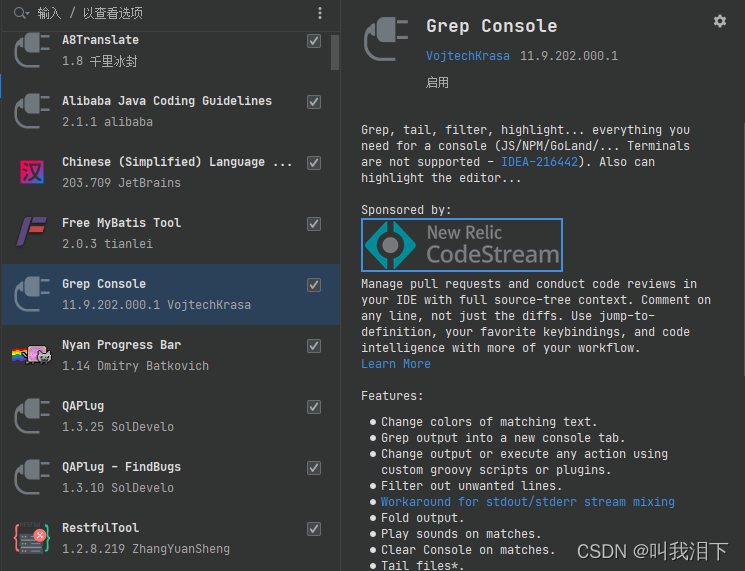Click '1.14 Dmitry Batkovich' text
Image resolution: width=745 pixels, height=571 pixels.
coord(135,366)
